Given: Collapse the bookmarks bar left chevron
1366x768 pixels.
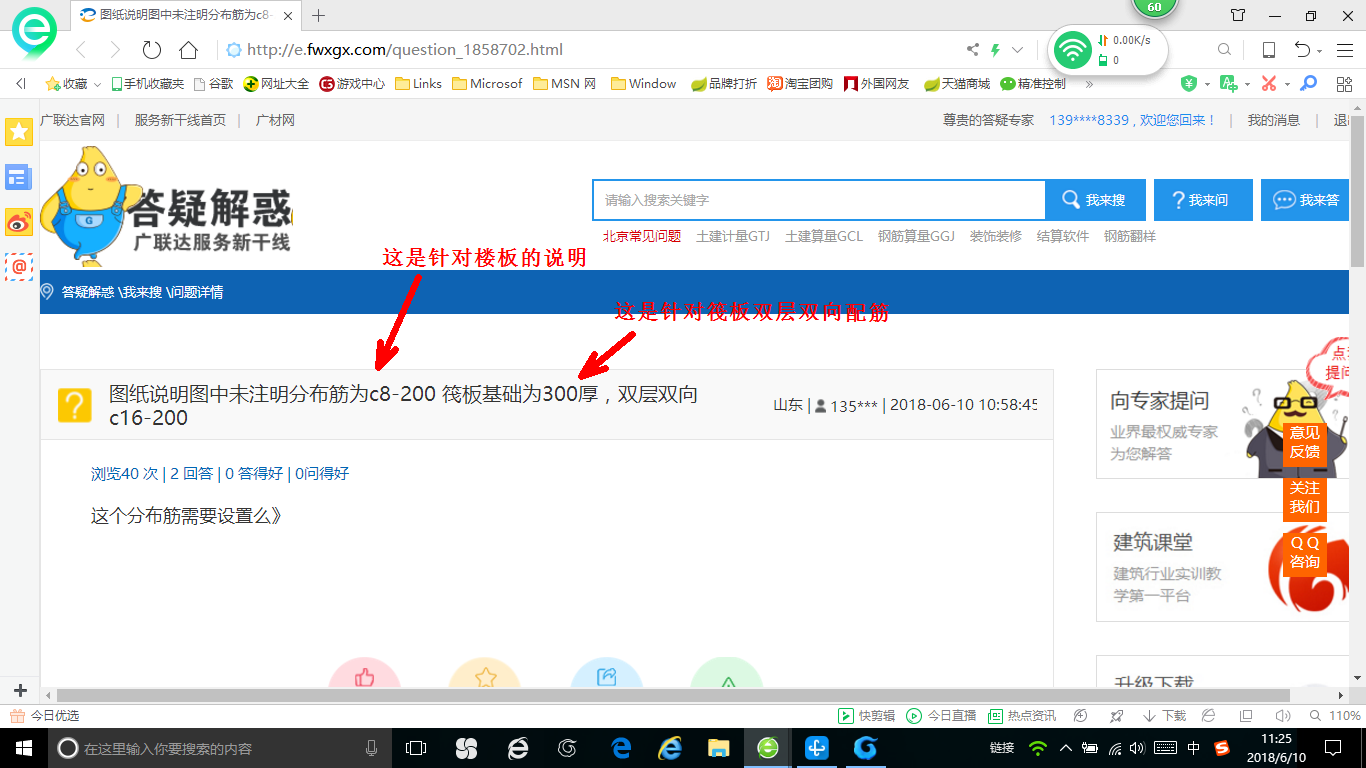Looking at the screenshot, I should click(x=21, y=84).
